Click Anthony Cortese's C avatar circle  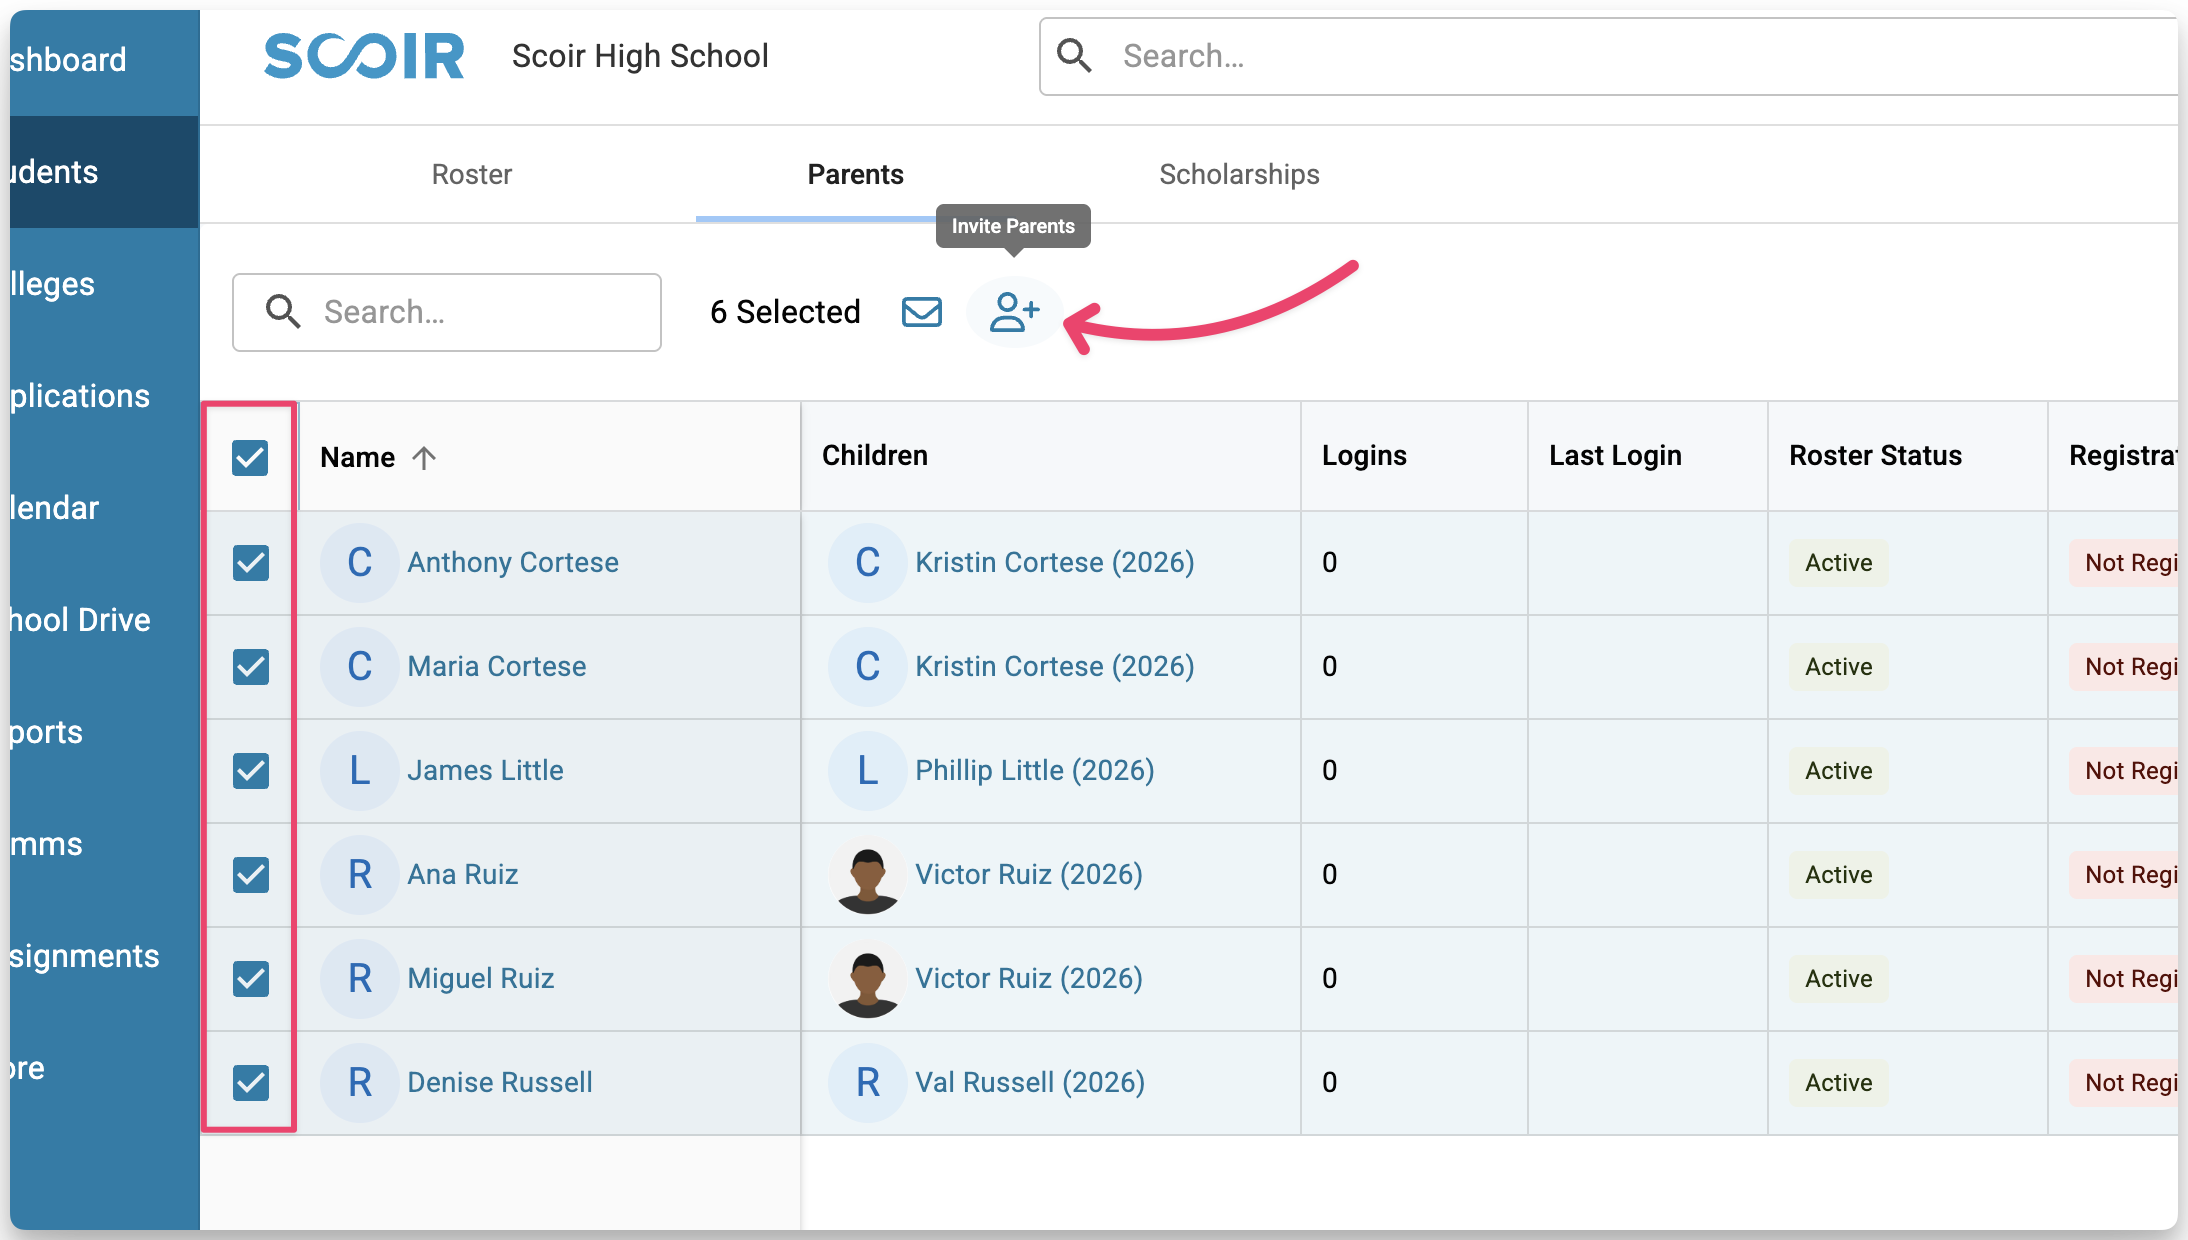360,563
